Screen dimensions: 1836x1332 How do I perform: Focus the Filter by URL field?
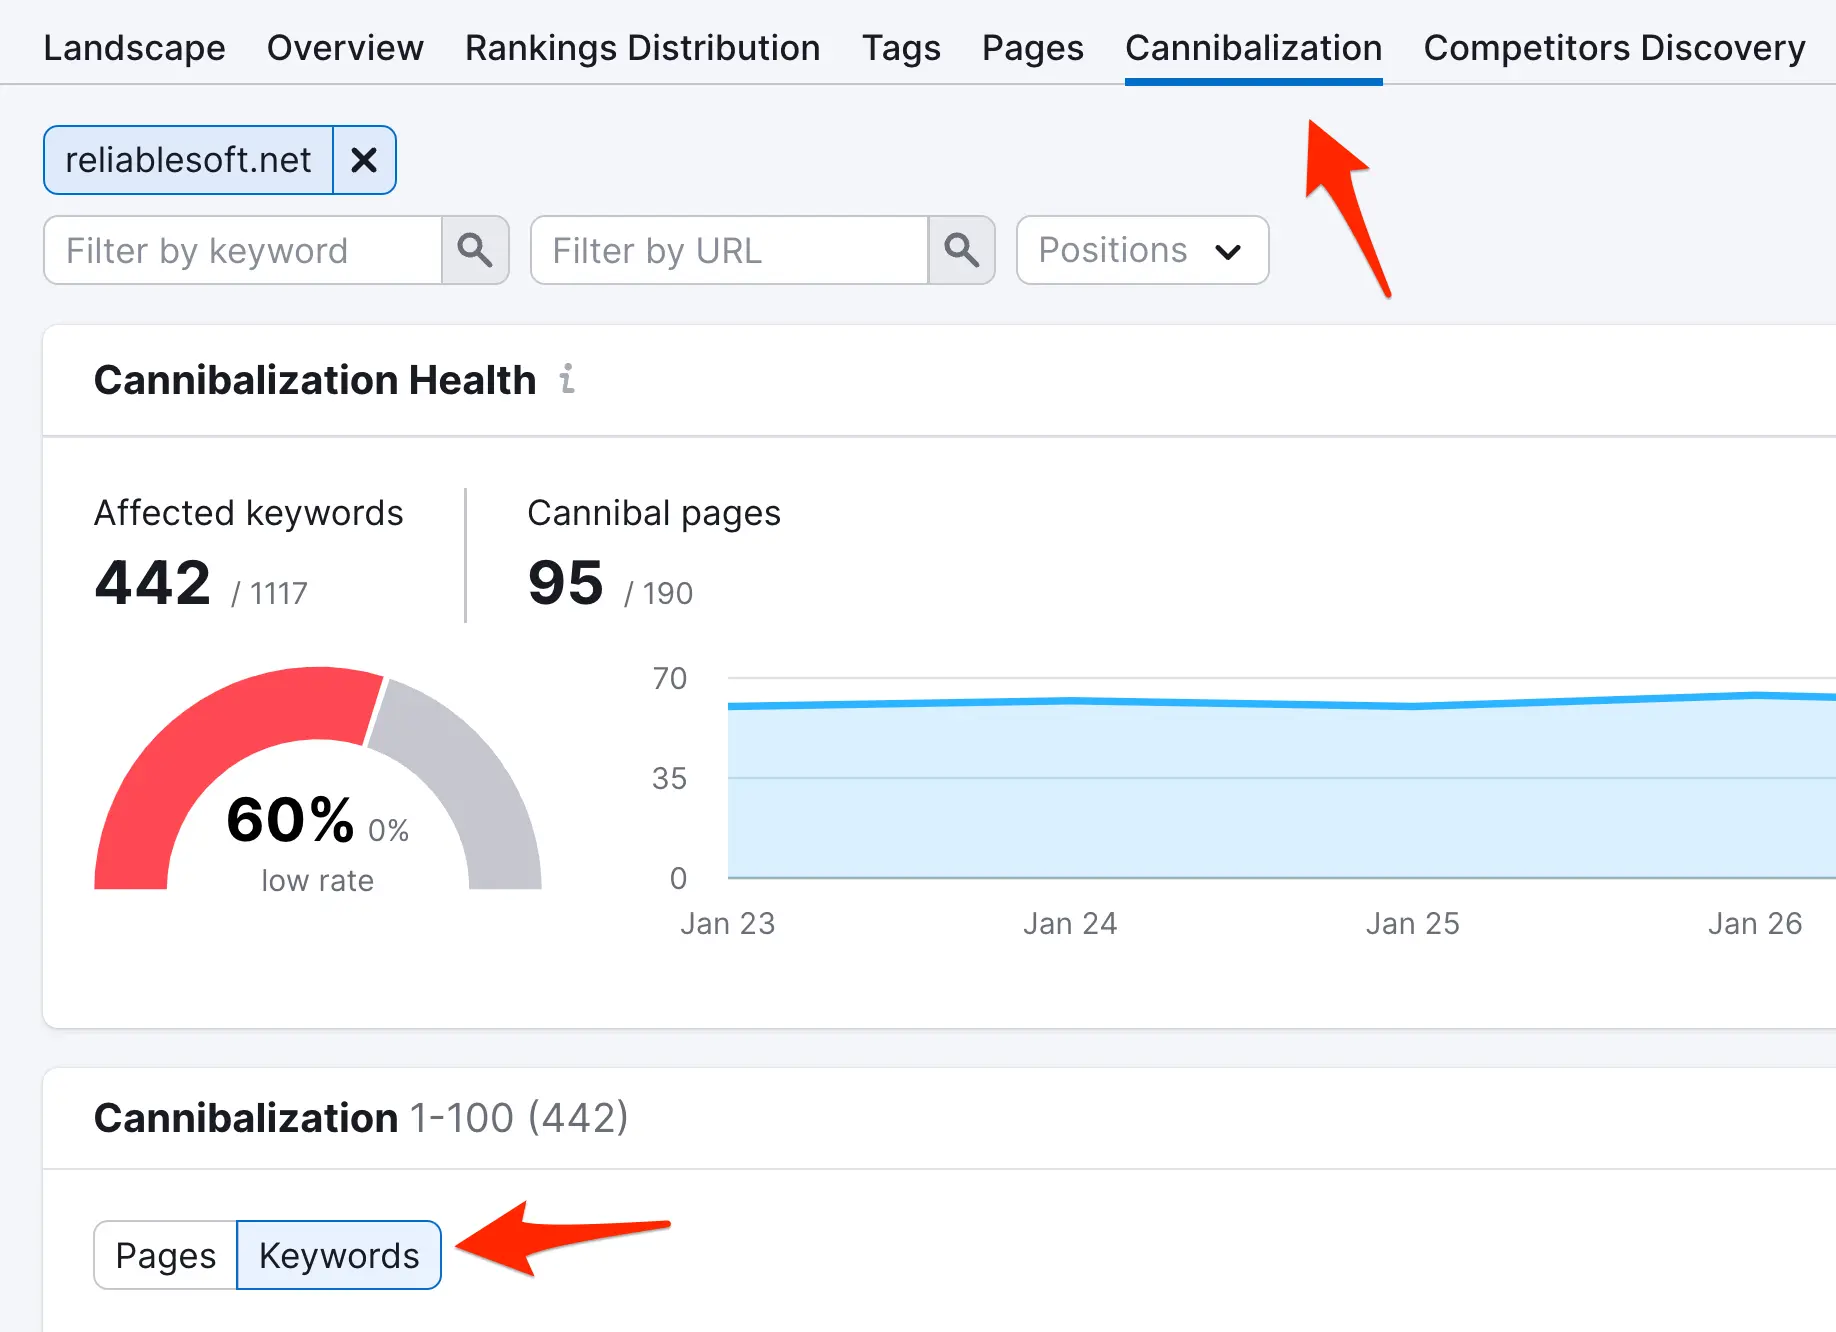[x=729, y=250]
